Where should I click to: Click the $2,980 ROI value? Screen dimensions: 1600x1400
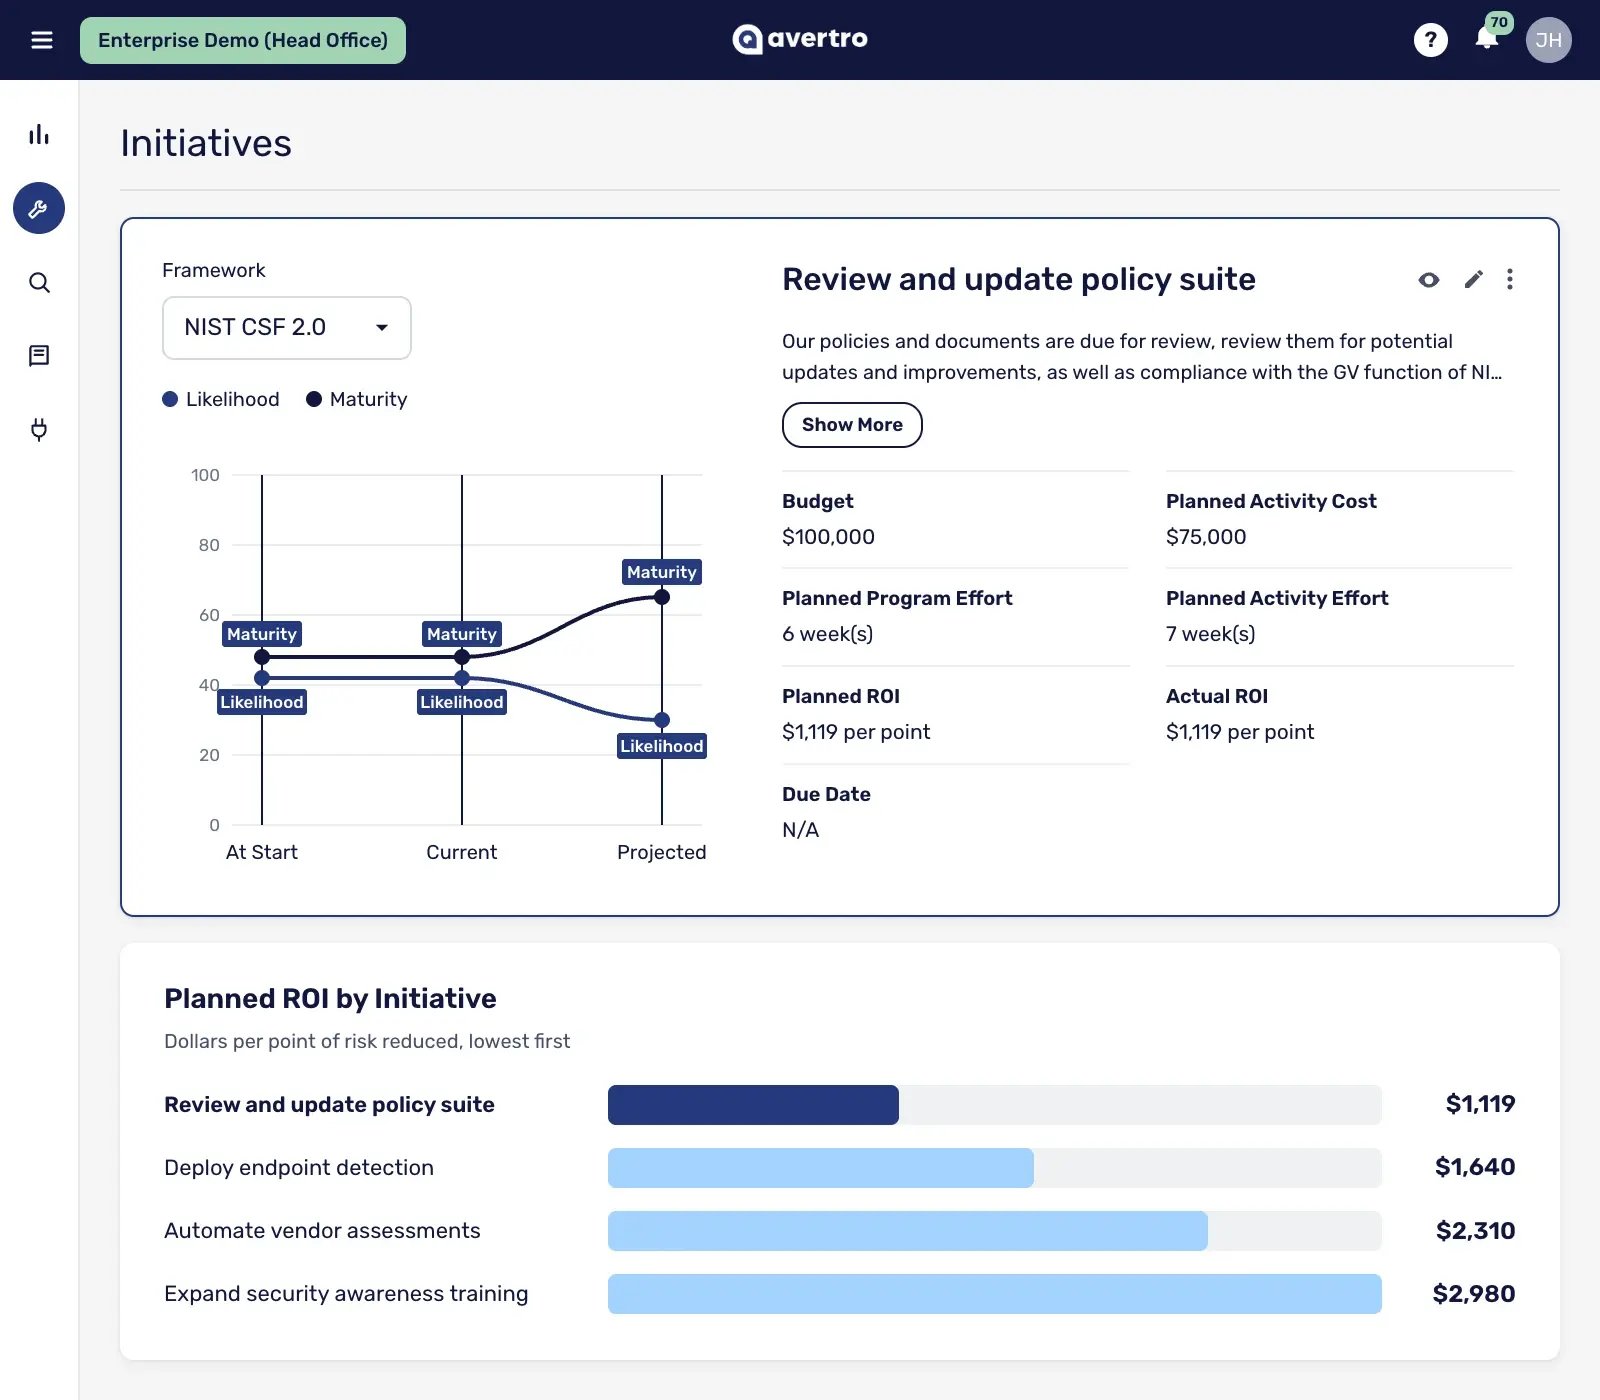[1474, 1294]
